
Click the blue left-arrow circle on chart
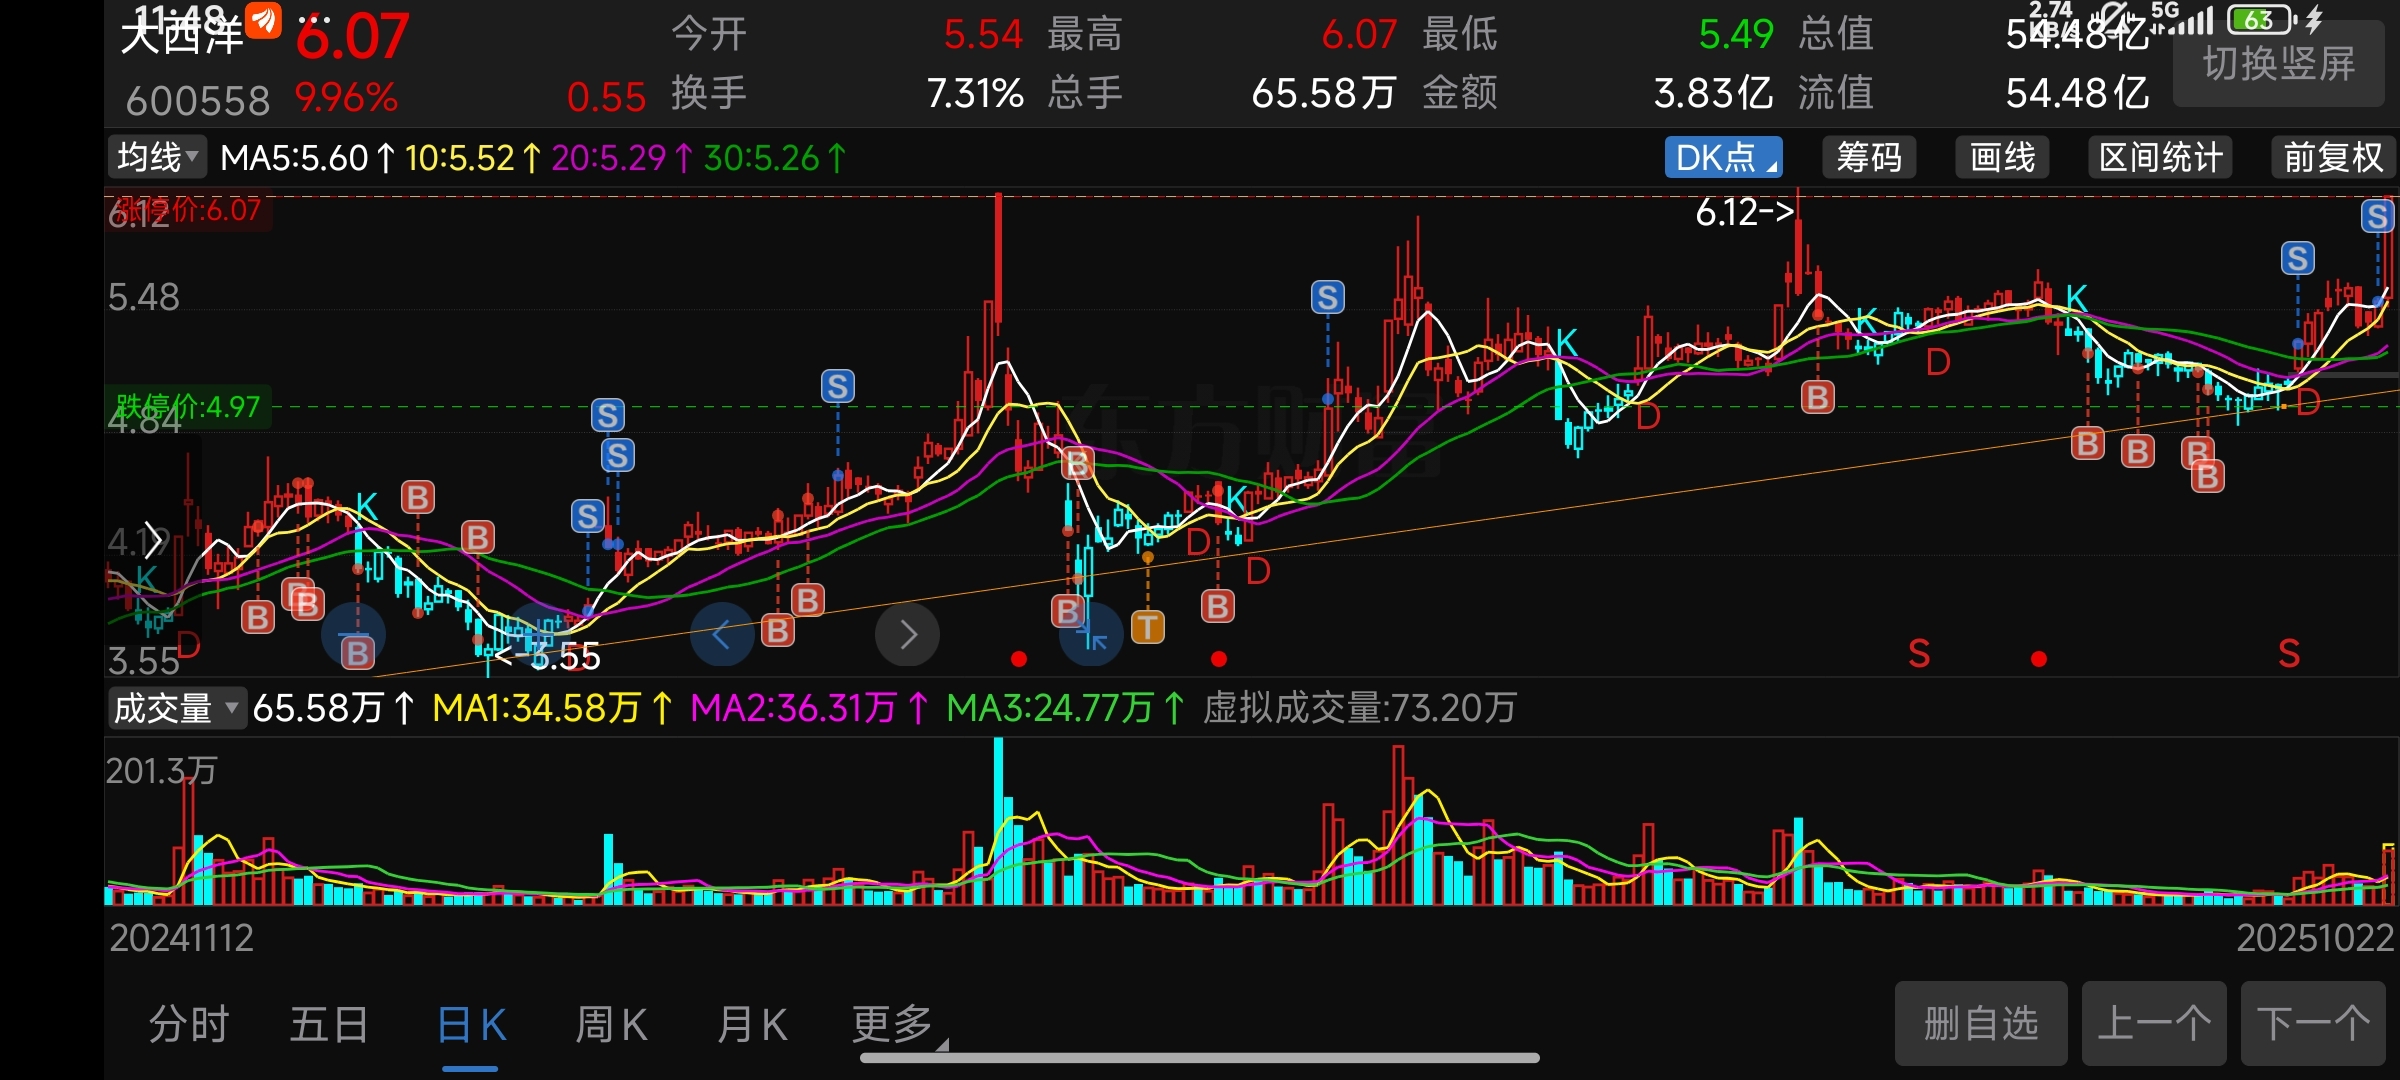pyautogui.click(x=721, y=634)
